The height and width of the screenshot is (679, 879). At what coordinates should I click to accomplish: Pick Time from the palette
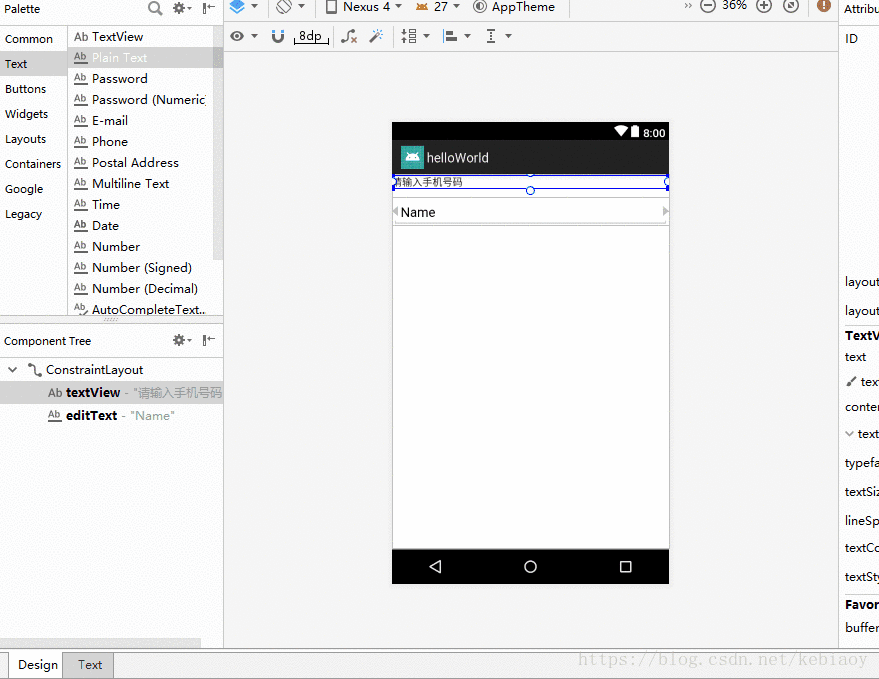(x=140, y=205)
